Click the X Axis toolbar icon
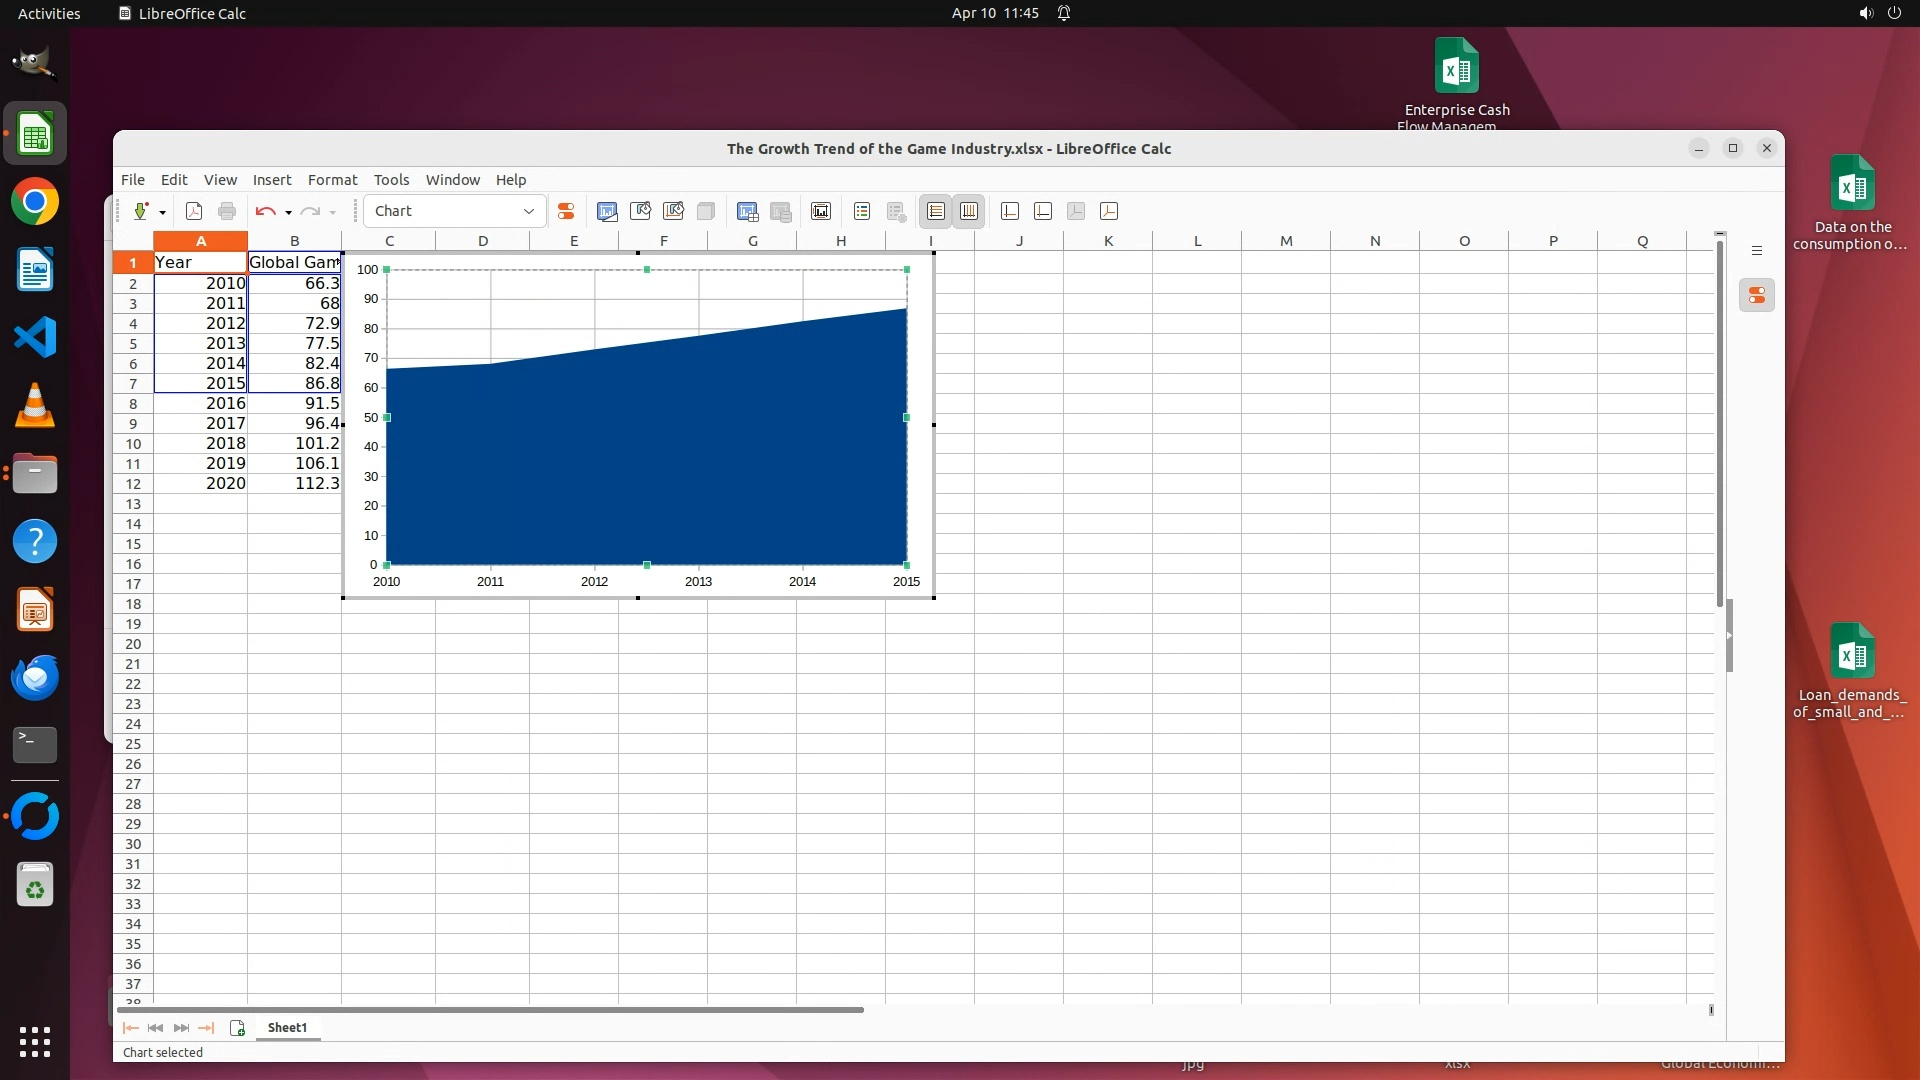The height and width of the screenshot is (1080, 1920). coord(1010,211)
